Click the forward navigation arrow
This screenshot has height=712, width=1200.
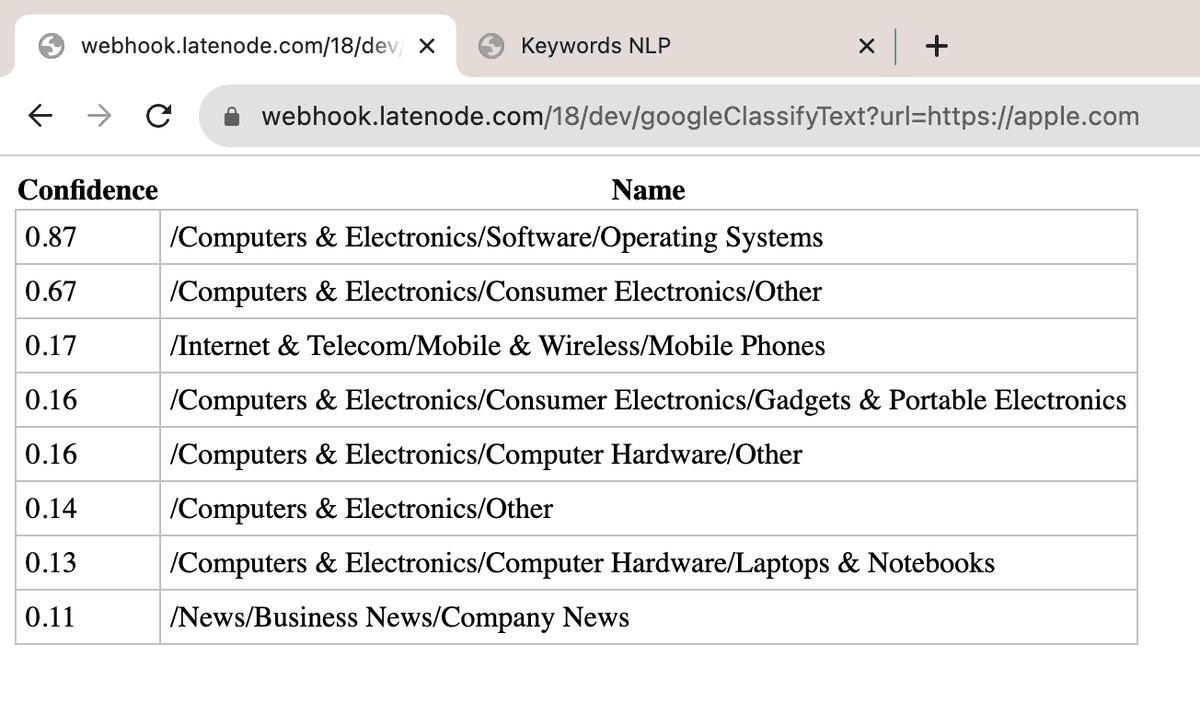(99, 116)
